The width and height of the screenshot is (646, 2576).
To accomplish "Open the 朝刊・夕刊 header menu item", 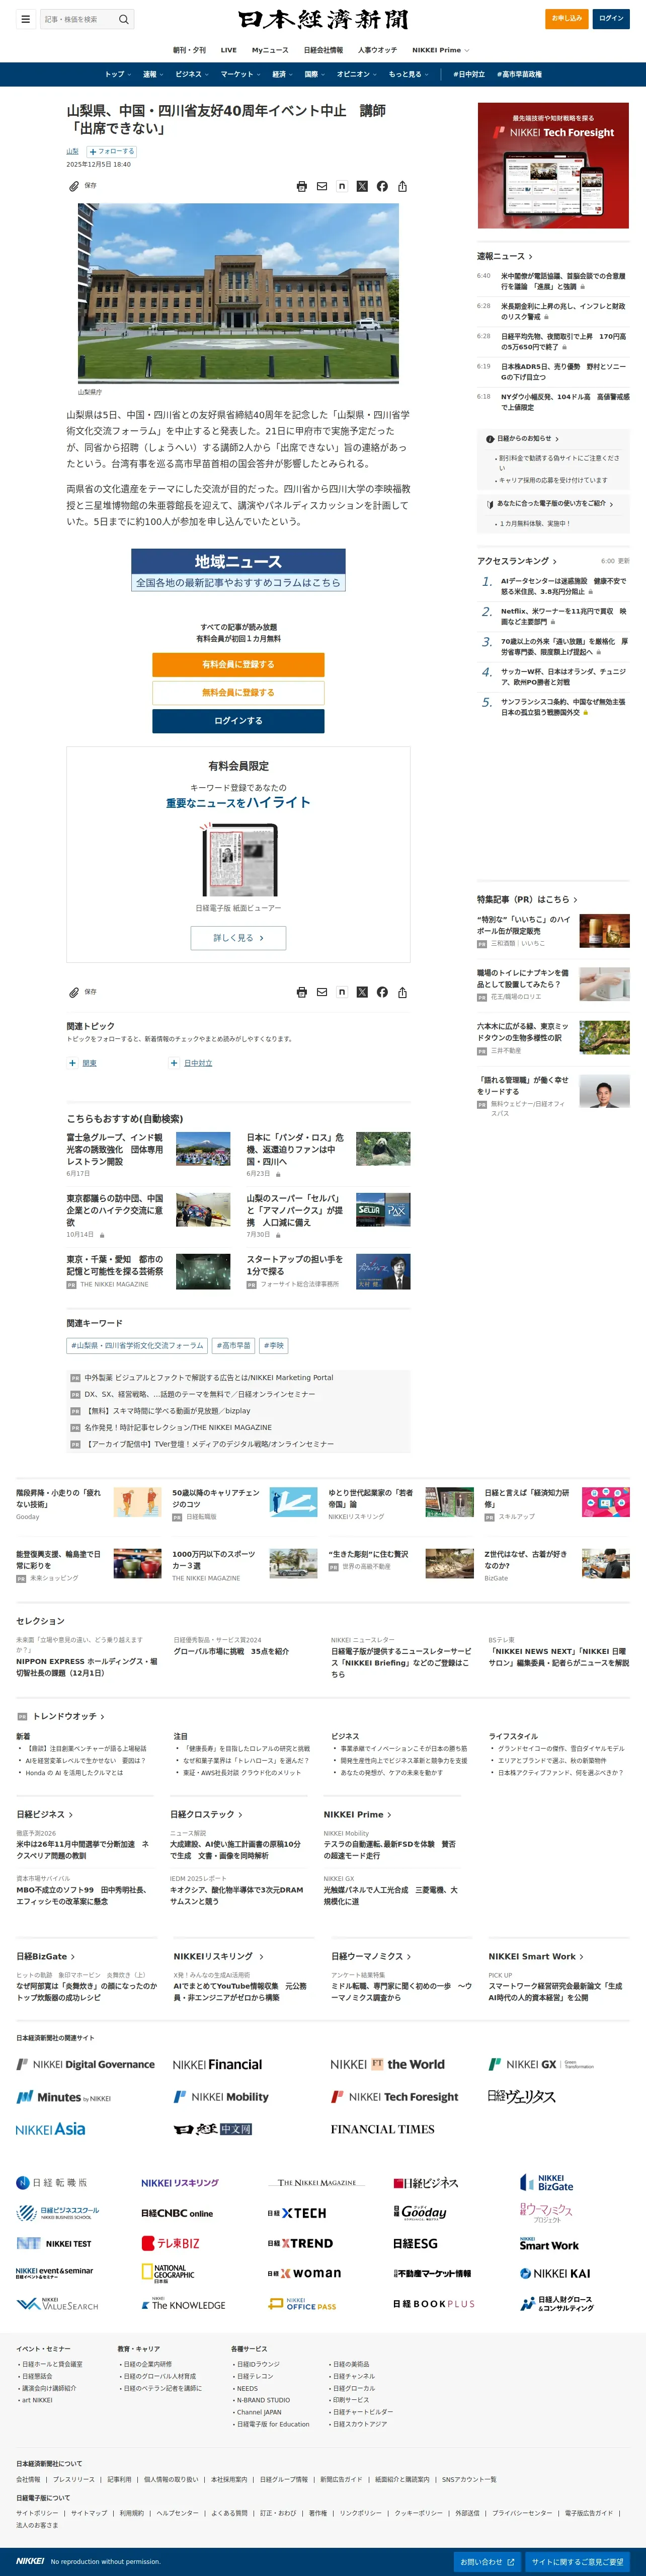I will 189,50.
